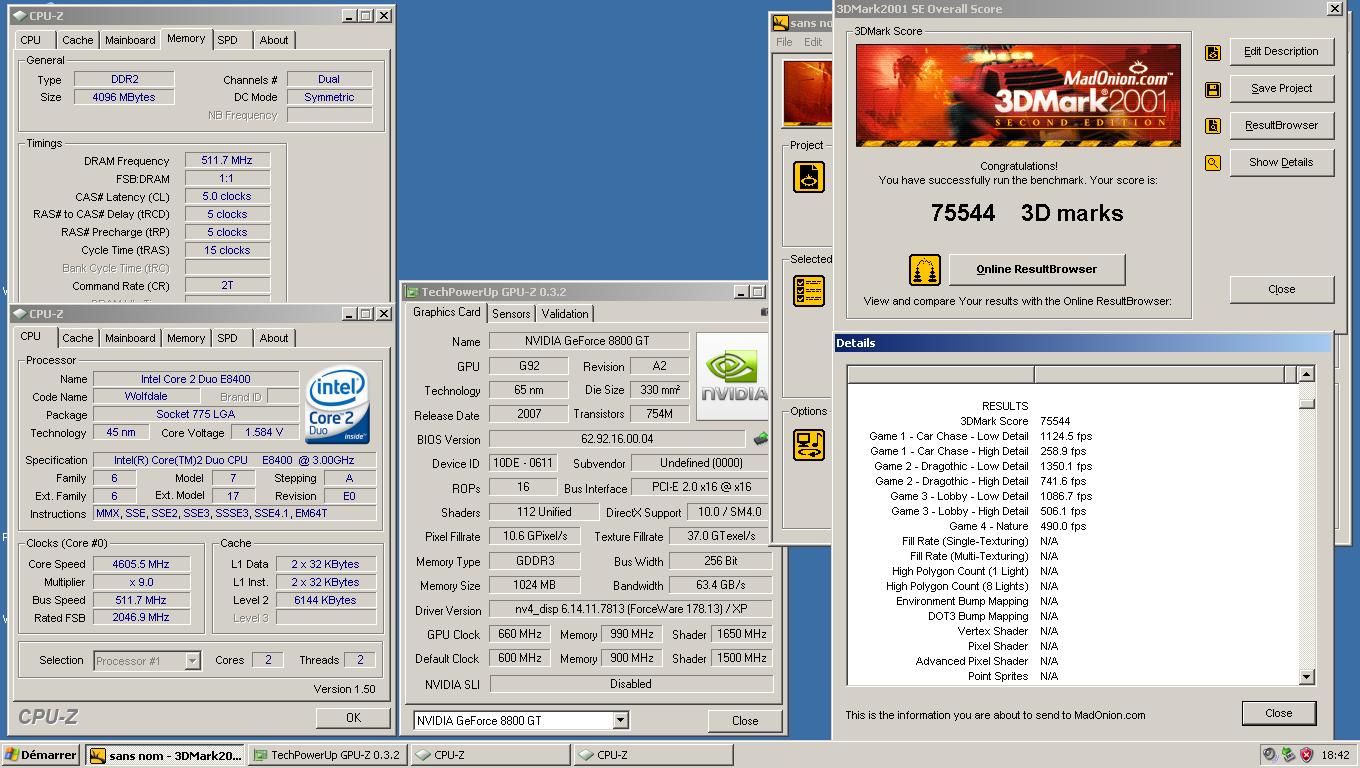Click OK button in CPU-Z
The image size is (1360, 768).
[353, 718]
